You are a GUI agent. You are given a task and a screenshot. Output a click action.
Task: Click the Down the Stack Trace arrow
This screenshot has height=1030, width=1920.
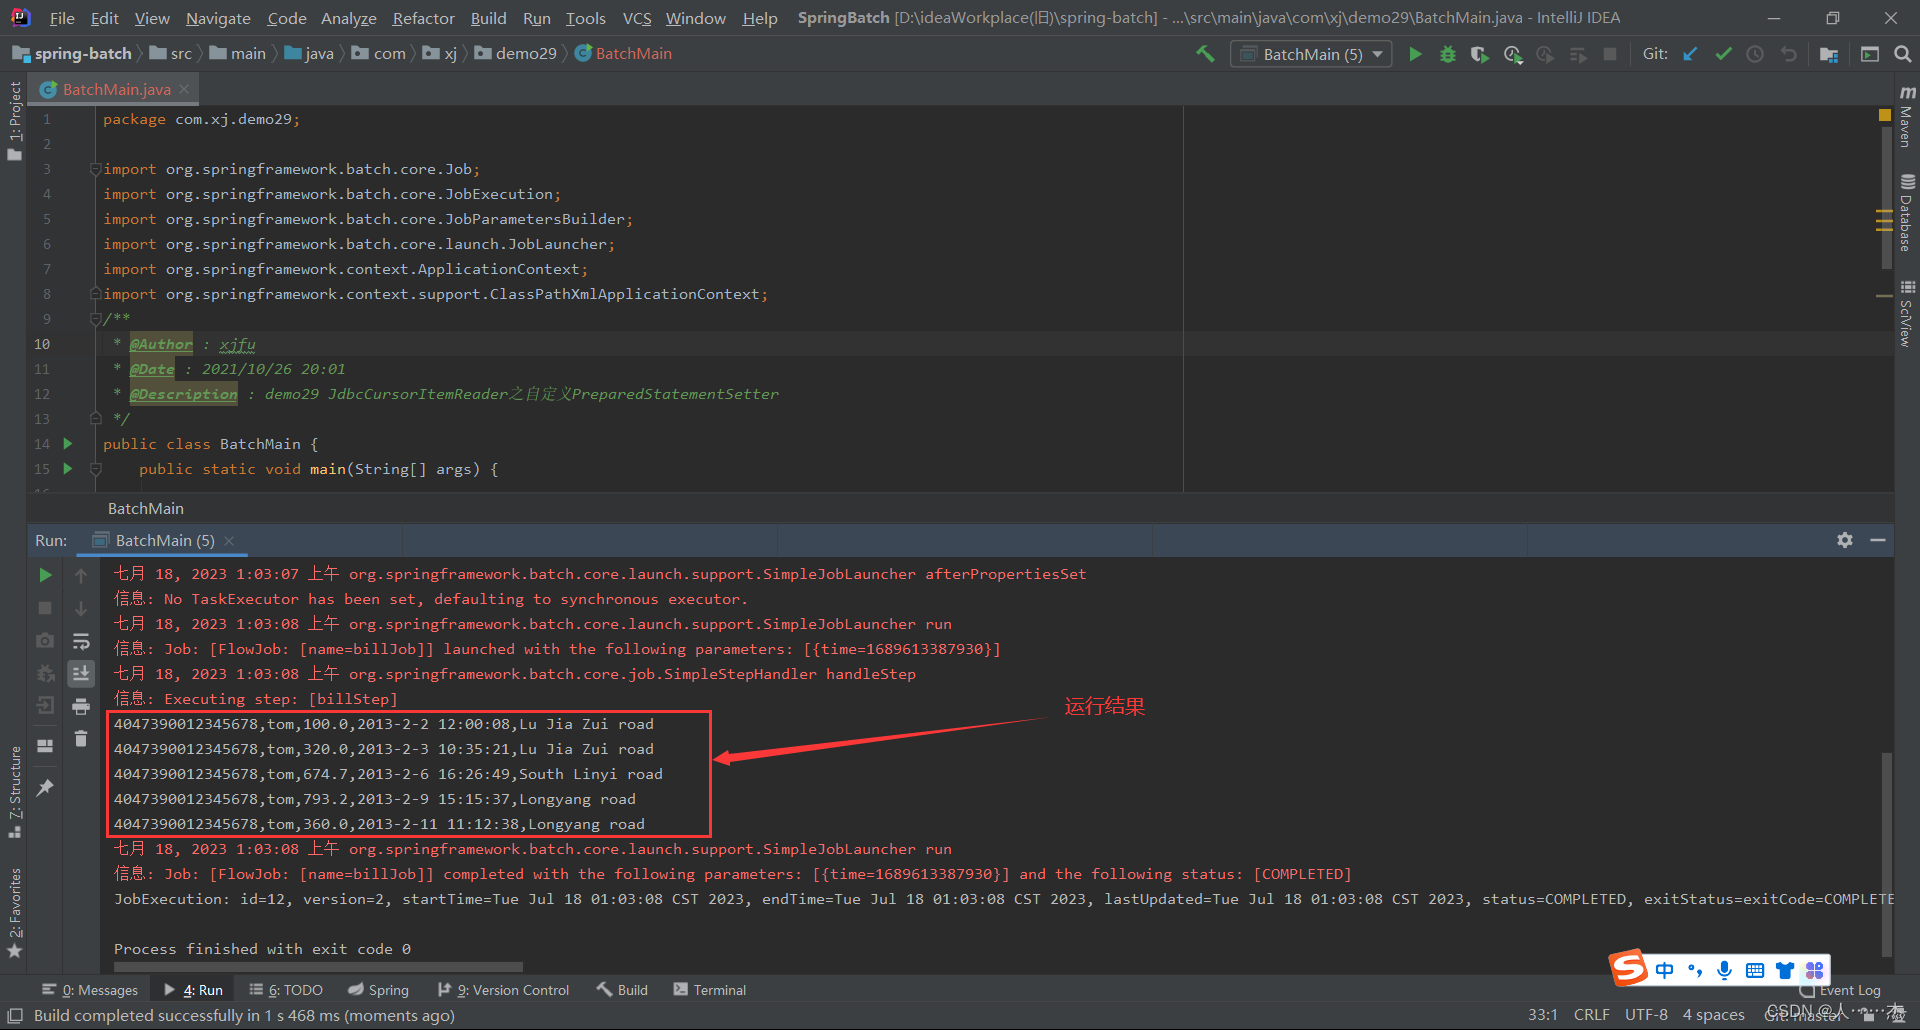coord(81,608)
